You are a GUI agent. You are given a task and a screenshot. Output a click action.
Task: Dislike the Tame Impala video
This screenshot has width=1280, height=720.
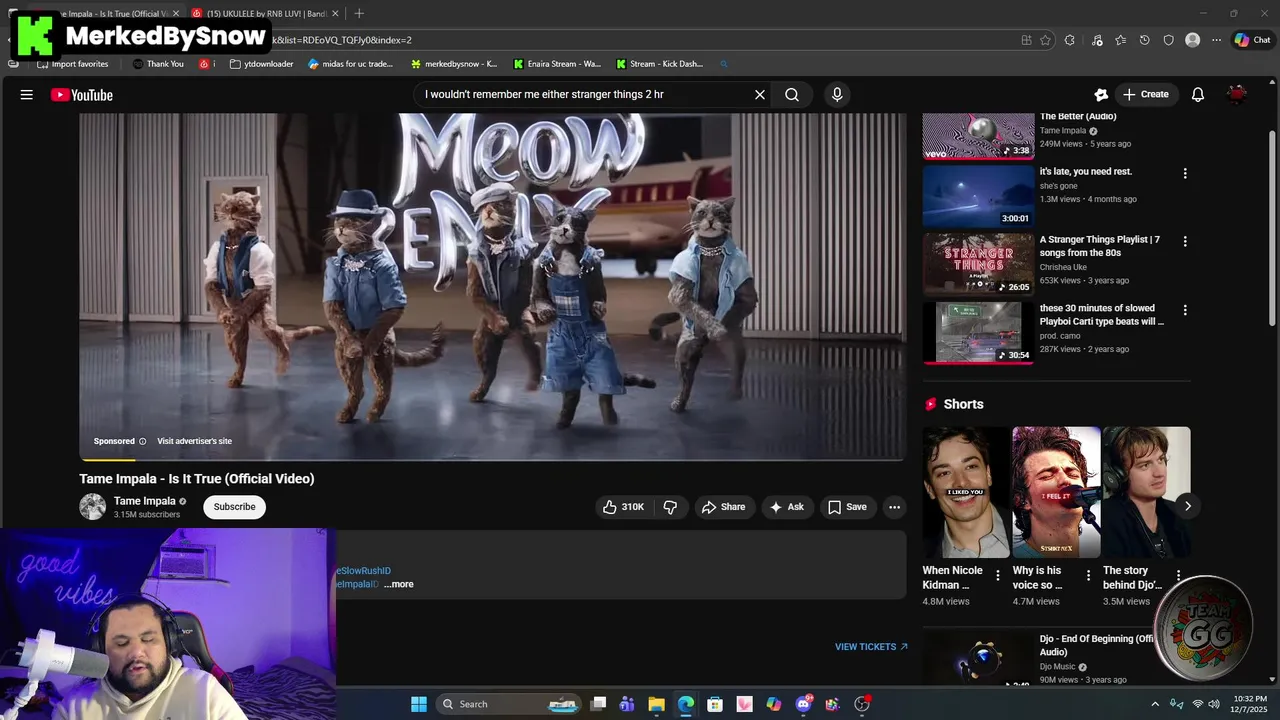(x=670, y=507)
